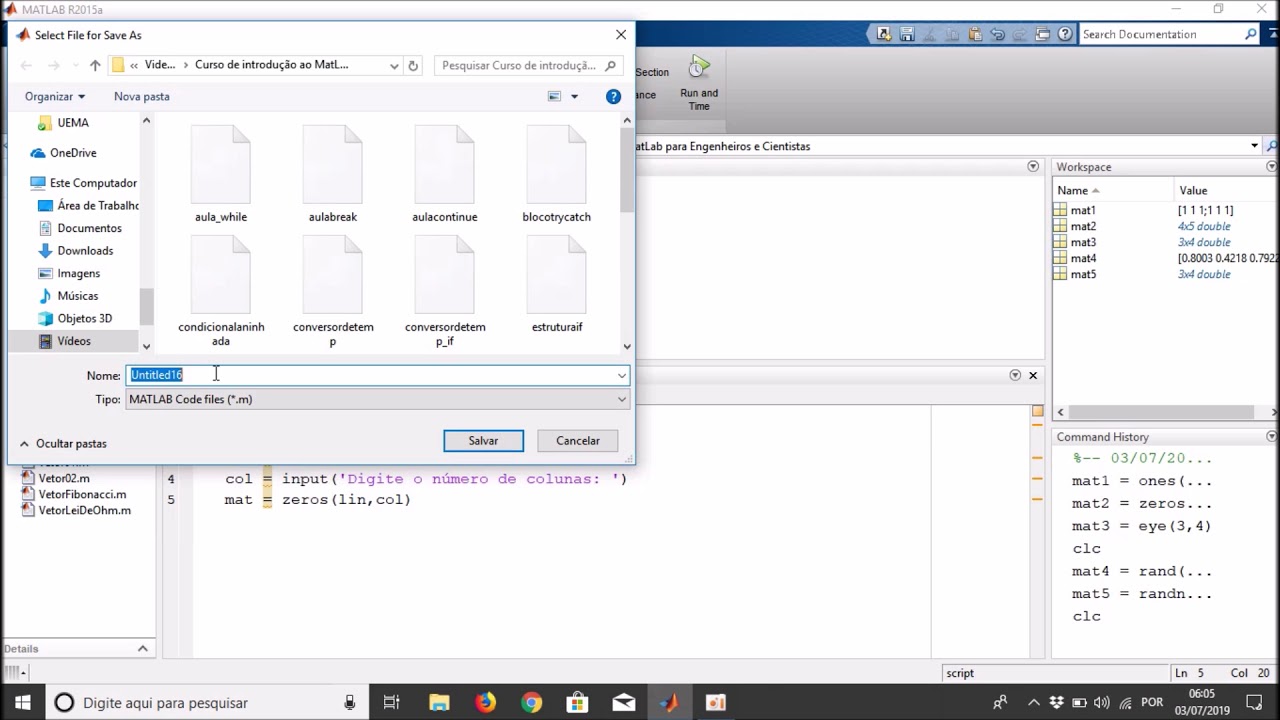This screenshot has width=1280, height=720.
Task: Select Objetos 3D in sidebar
Action: point(84,318)
